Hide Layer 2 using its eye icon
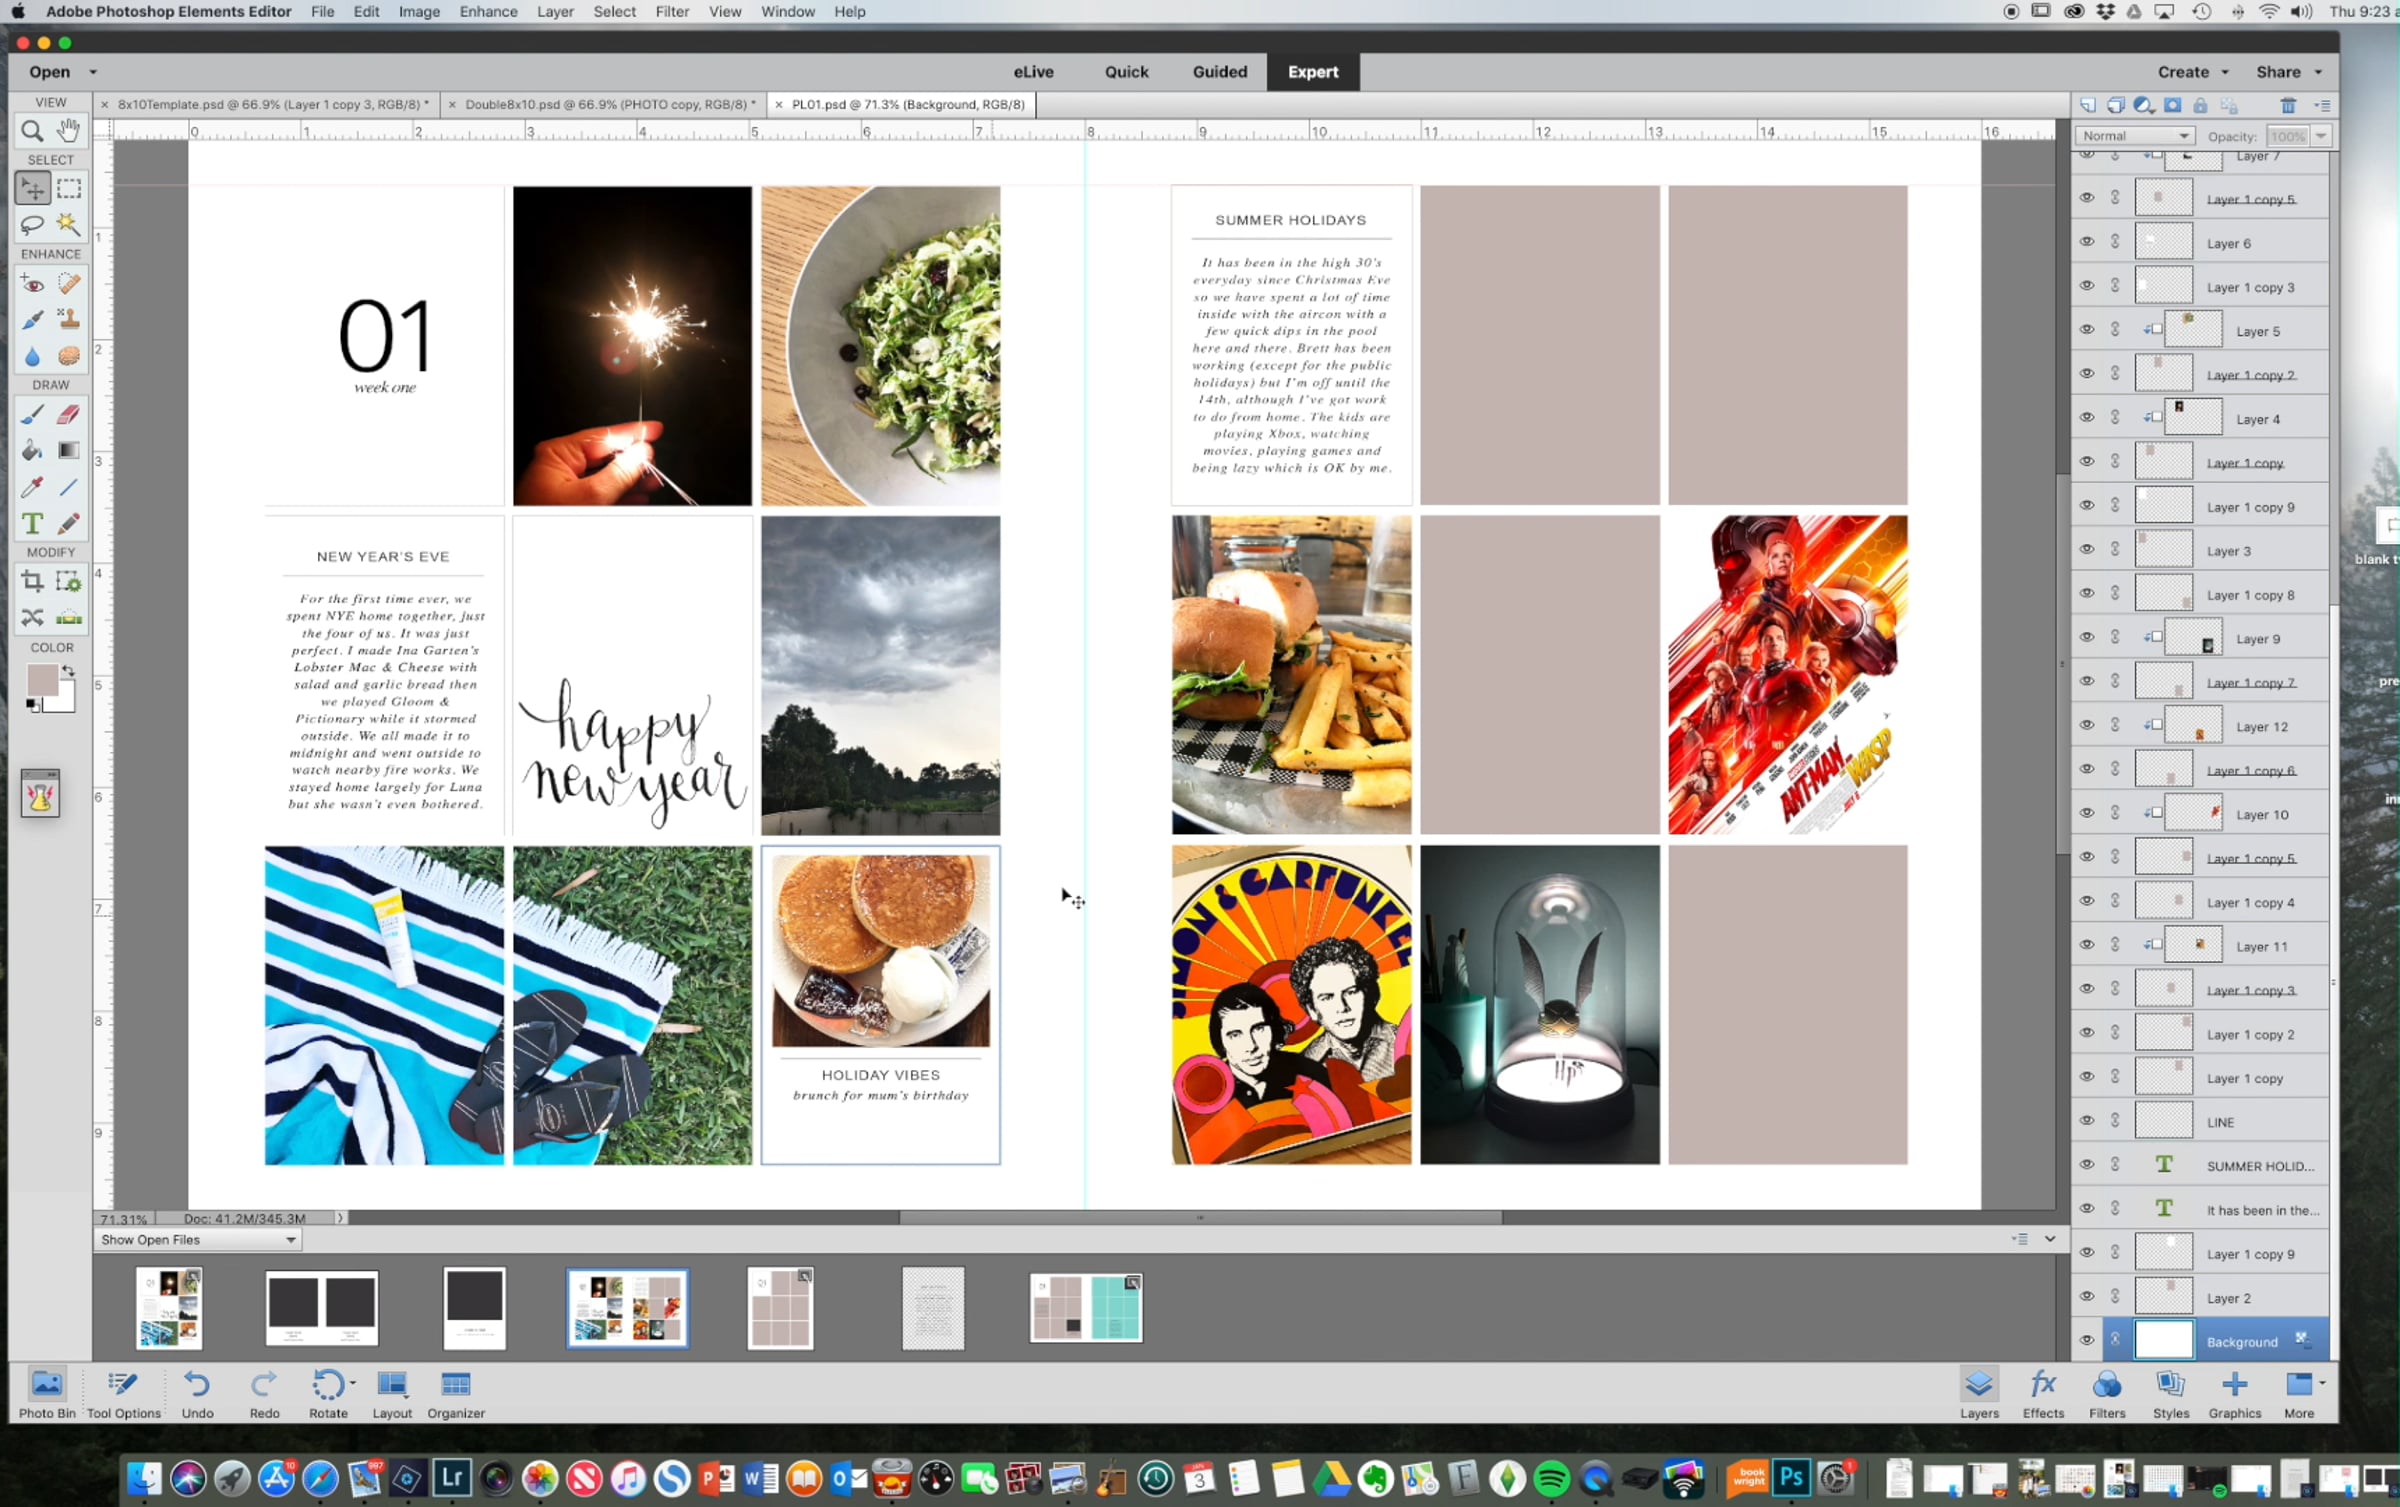Screen dimensions: 2400x1507 (2087, 1297)
